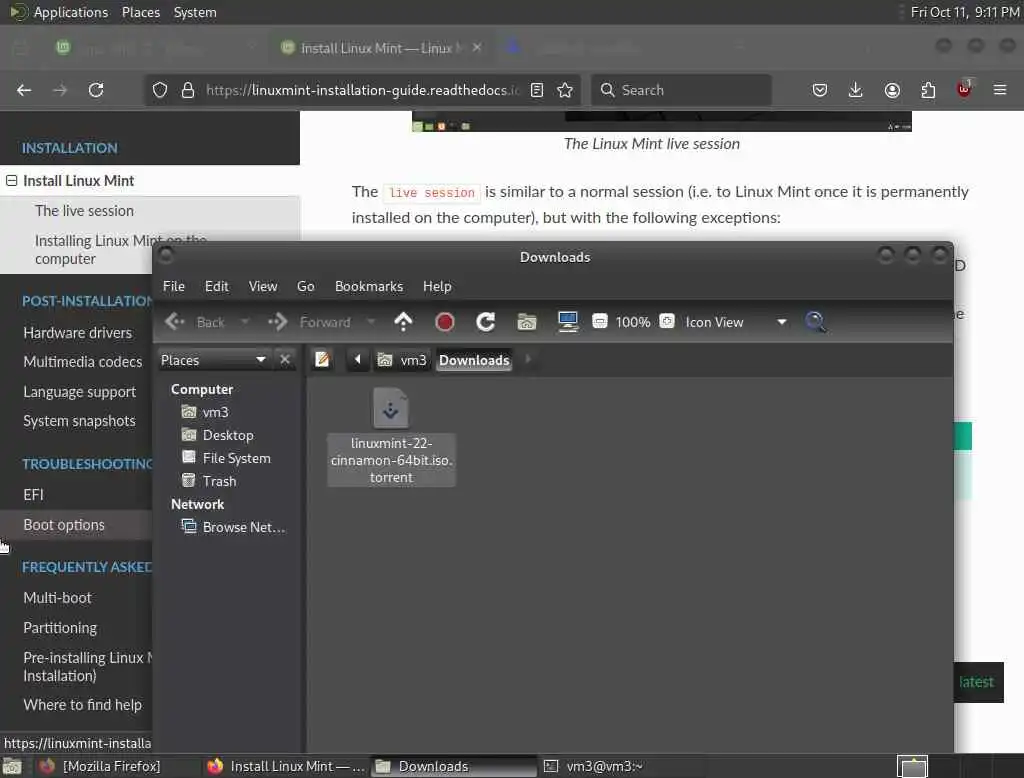
Task: Open Browse Network in sidebar
Action: (x=244, y=527)
